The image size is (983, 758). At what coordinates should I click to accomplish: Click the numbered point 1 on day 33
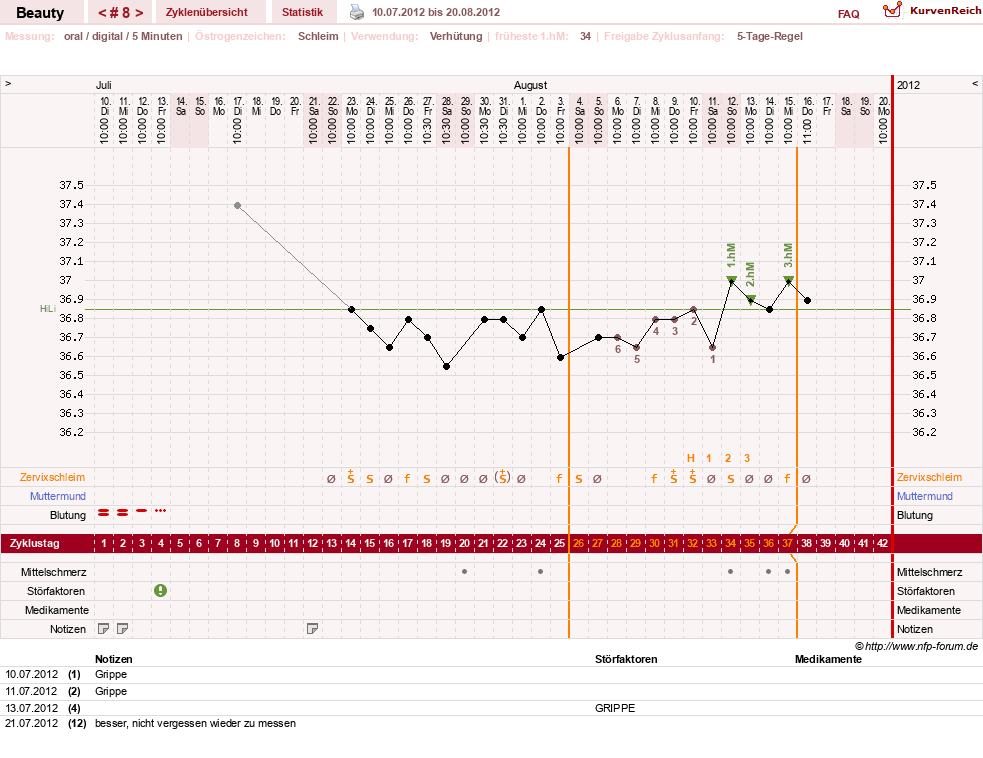click(712, 347)
